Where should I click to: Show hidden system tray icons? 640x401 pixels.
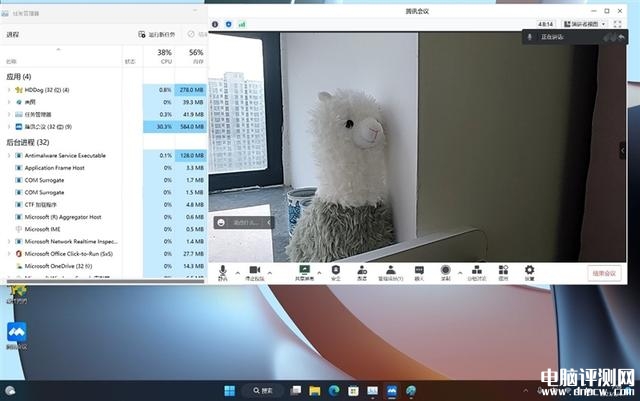pos(526,391)
